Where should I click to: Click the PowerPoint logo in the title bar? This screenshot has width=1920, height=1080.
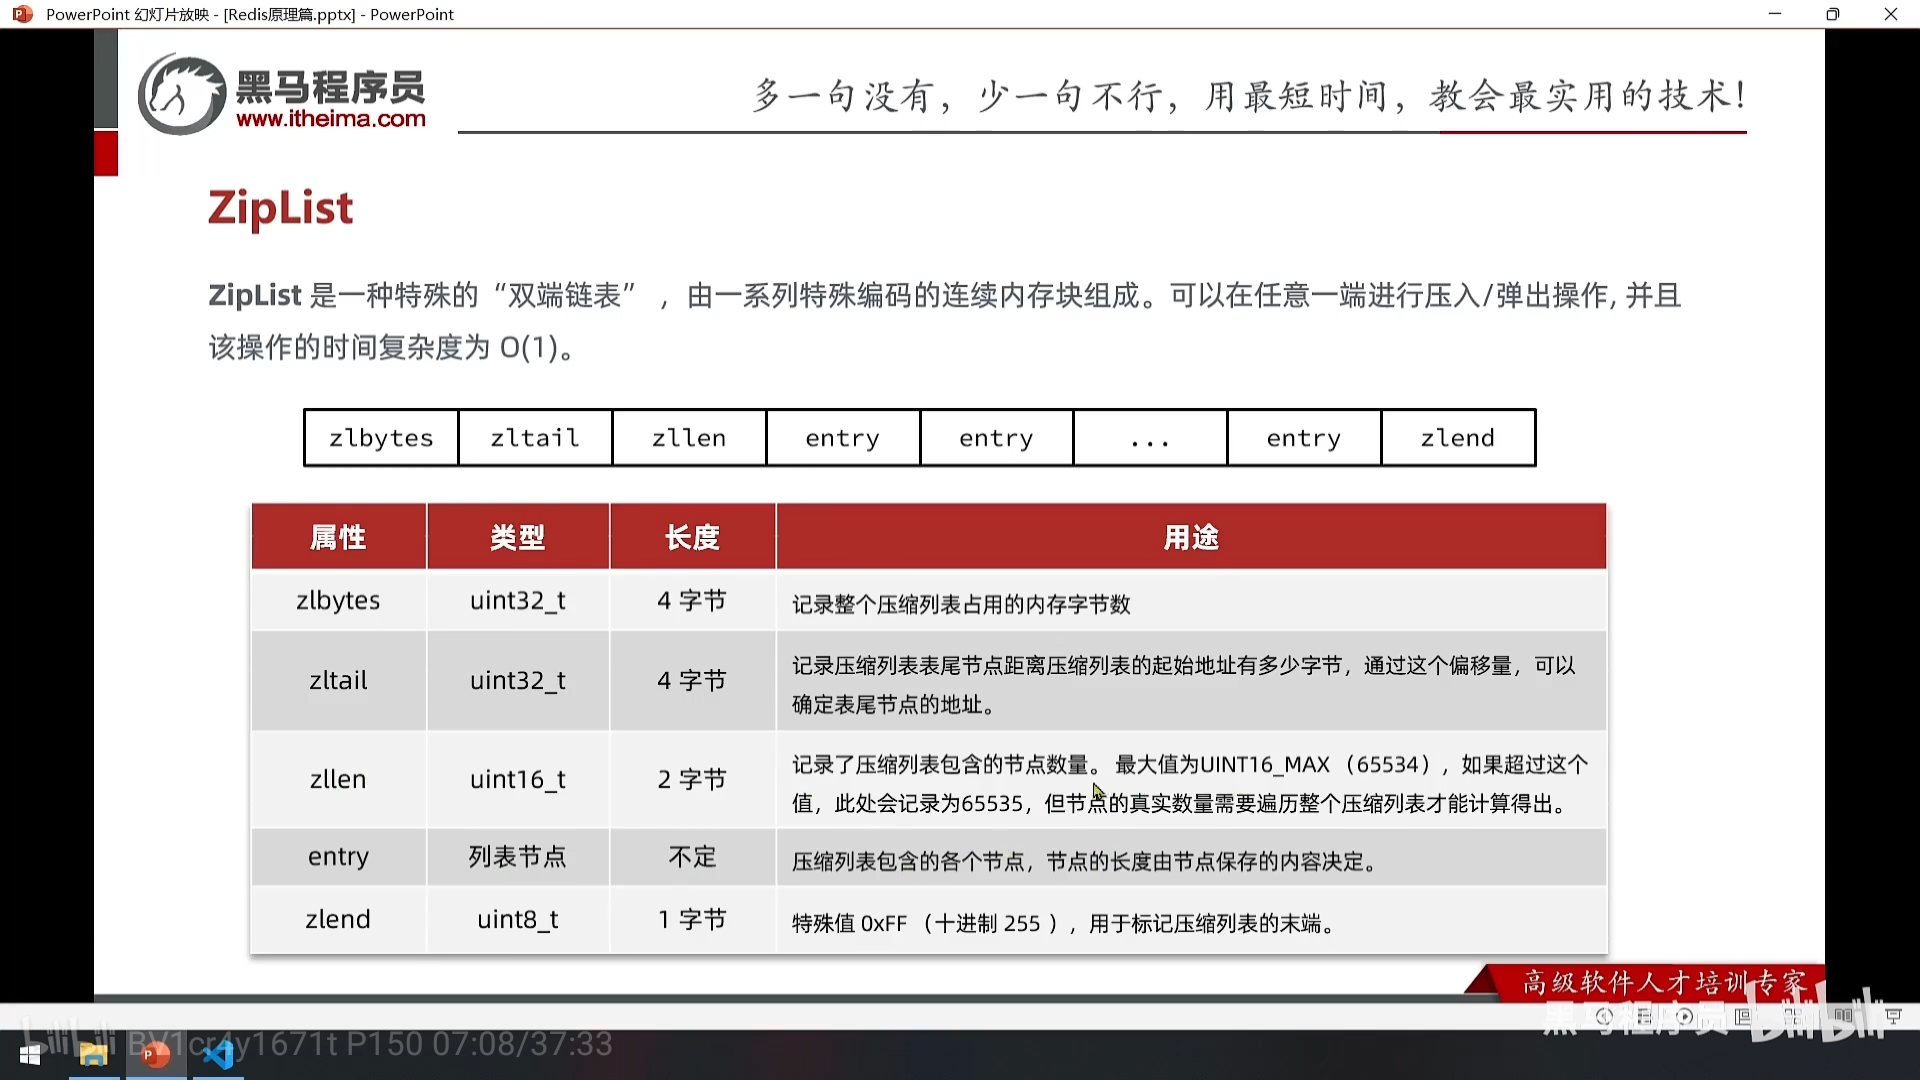[22, 14]
